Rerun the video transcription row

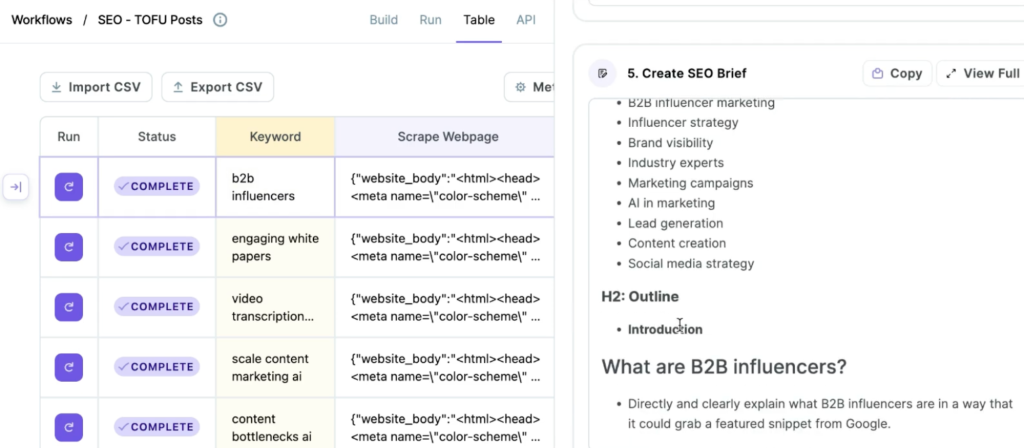(x=69, y=307)
